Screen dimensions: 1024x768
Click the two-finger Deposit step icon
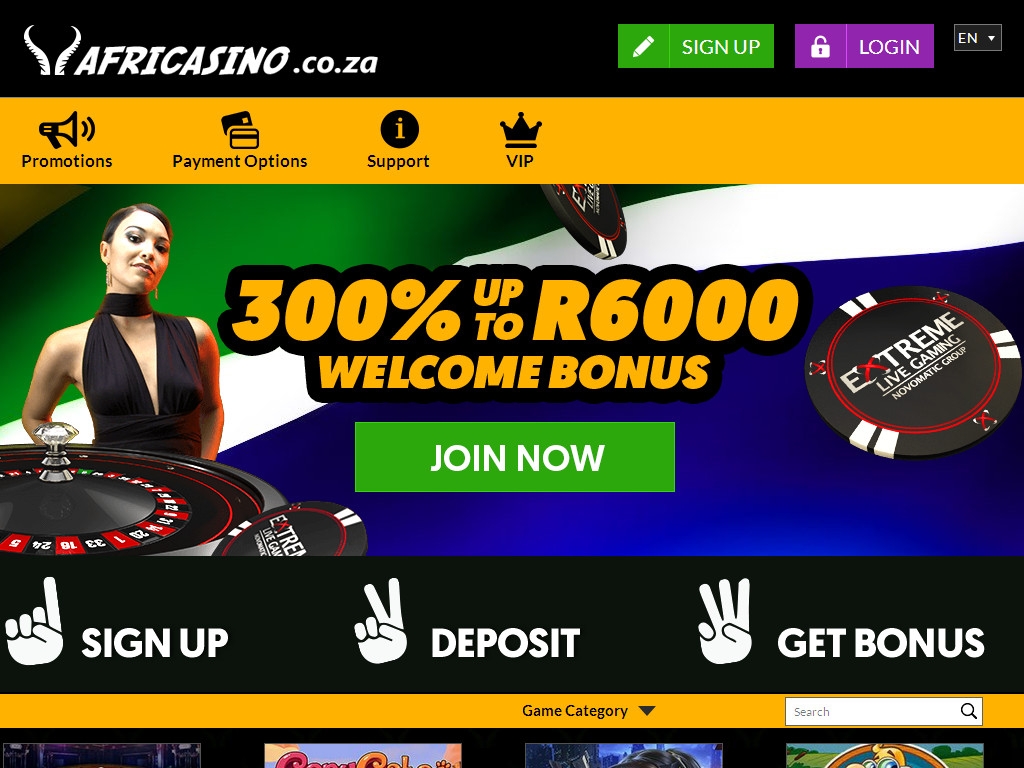coord(381,621)
